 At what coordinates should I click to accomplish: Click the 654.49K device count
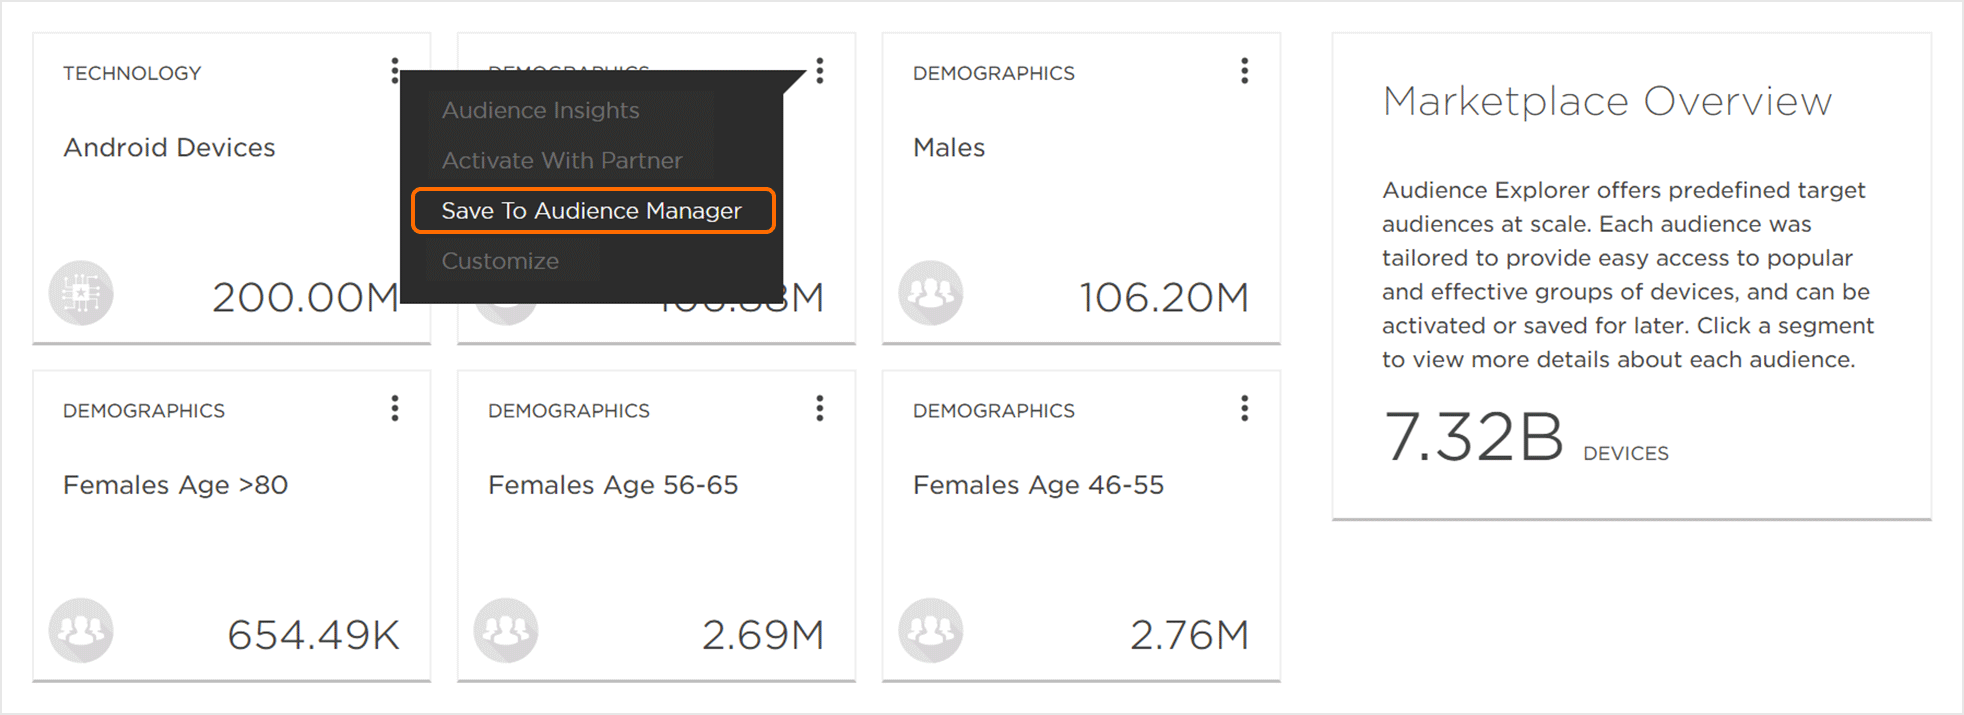coord(313,634)
